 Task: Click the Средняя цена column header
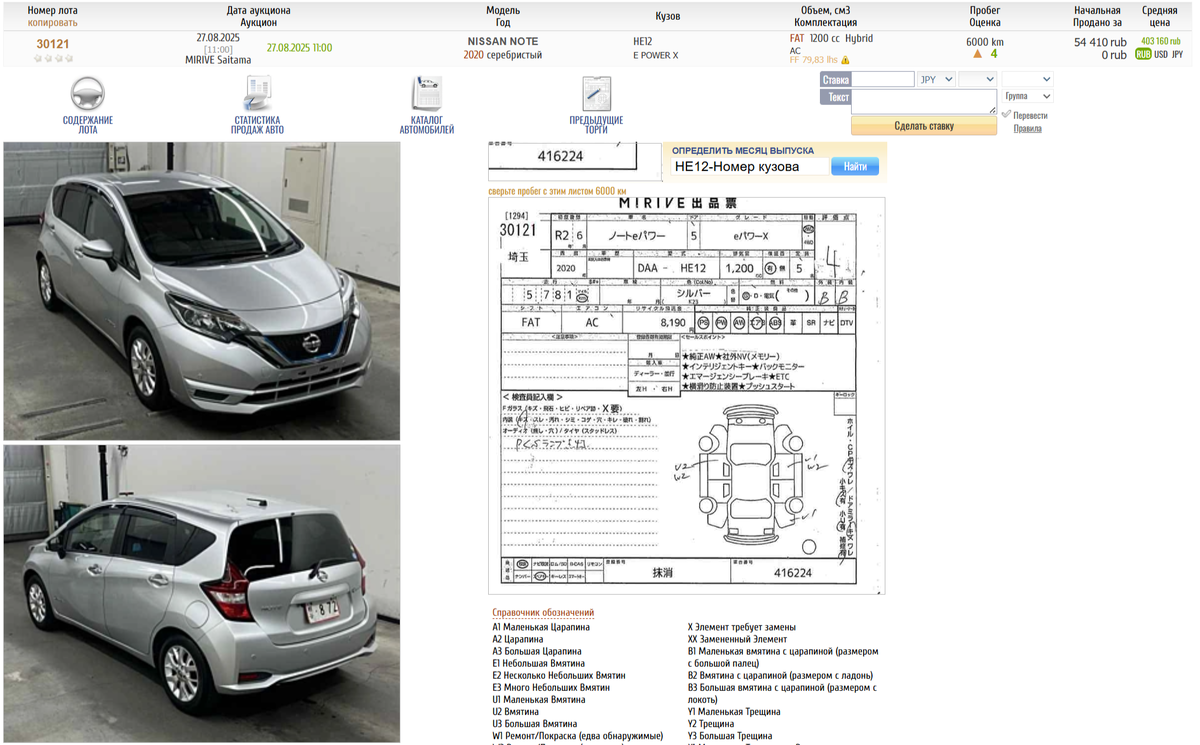click(1160, 16)
